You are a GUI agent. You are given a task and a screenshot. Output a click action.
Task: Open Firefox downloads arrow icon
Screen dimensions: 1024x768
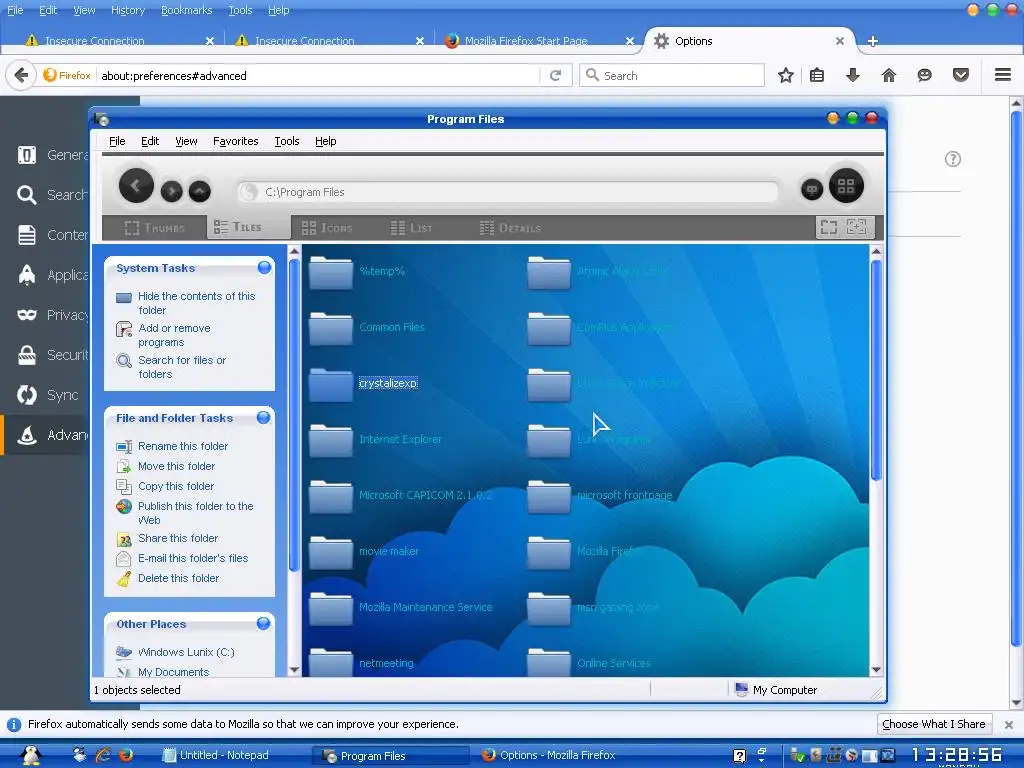(x=853, y=76)
